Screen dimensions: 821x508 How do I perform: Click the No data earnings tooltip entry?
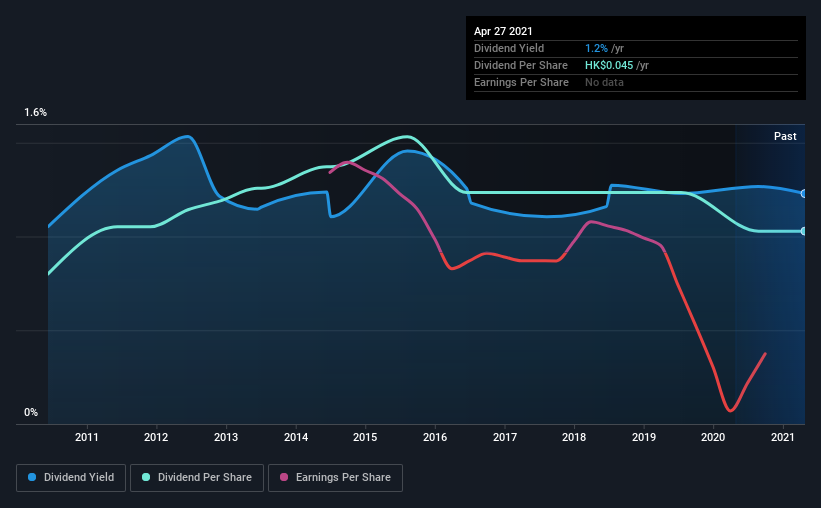coord(604,82)
